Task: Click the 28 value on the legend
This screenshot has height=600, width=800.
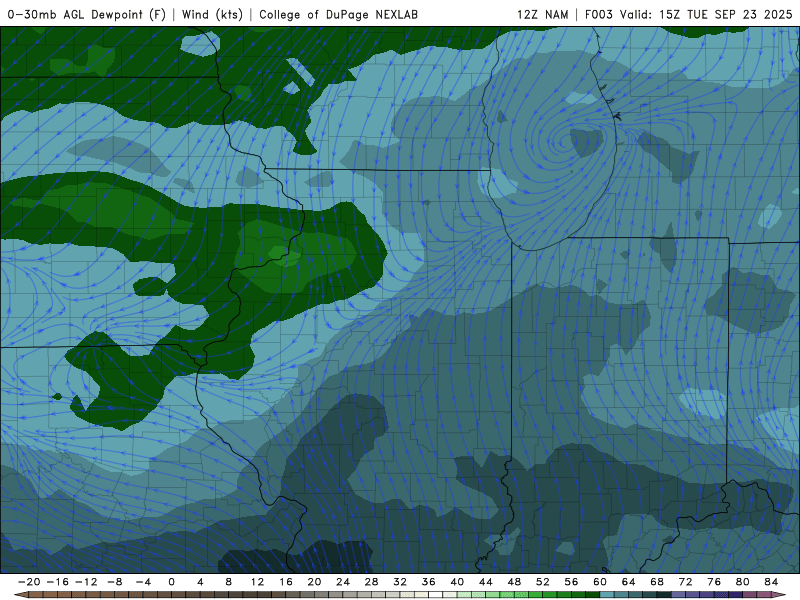Action: (x=371, y=582)
